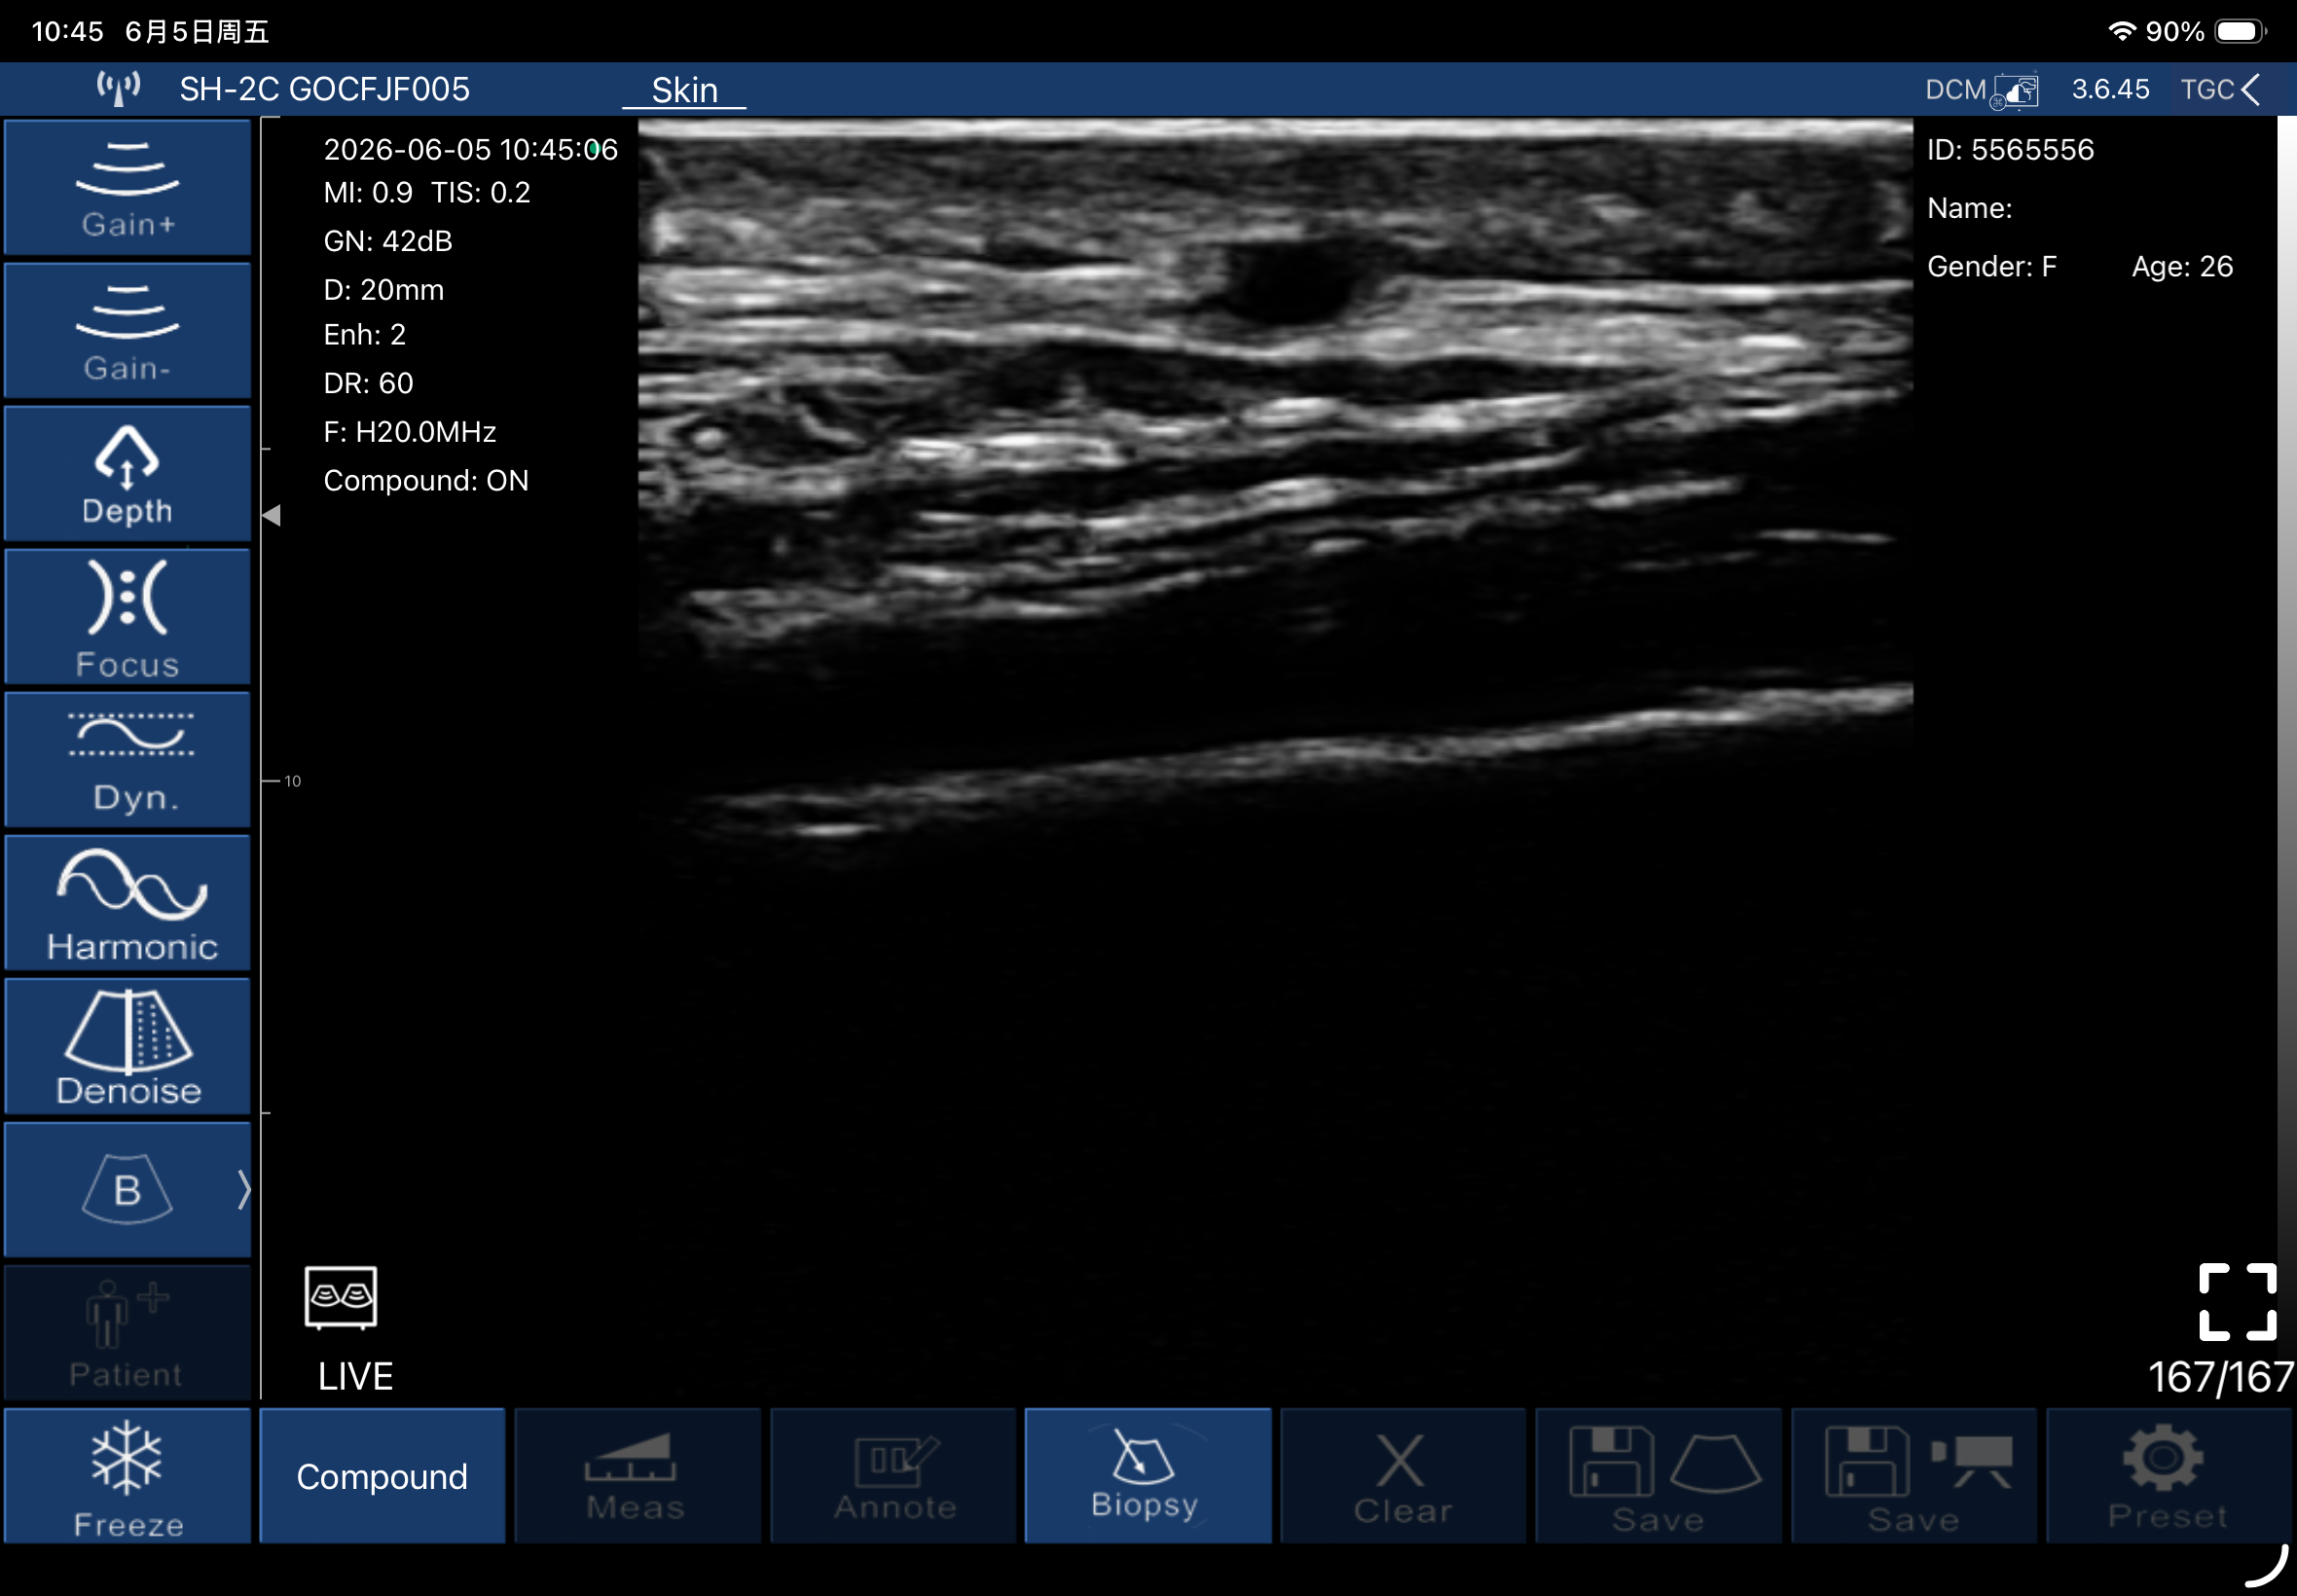Enter fullscreen with the expand icon

(2238, 1302)
